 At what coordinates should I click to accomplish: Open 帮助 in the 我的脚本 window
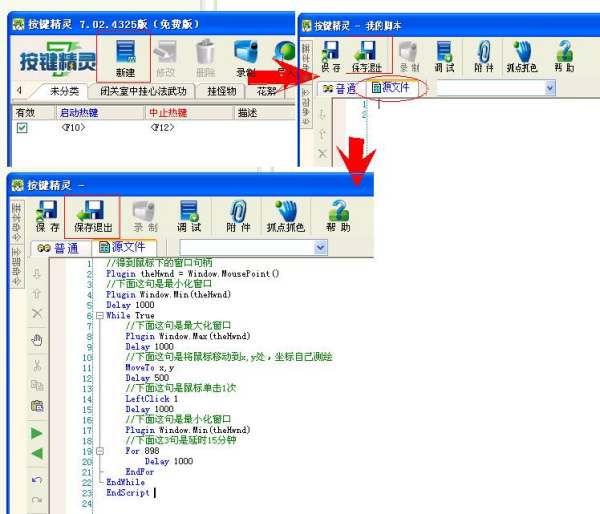click(564, 57)
